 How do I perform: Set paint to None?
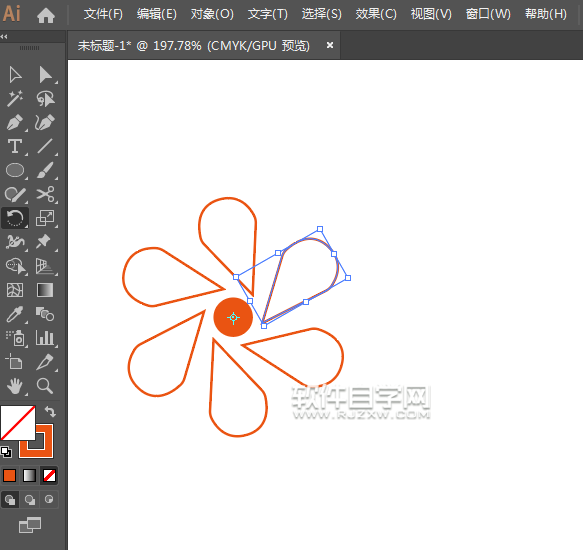pos(49,475)
